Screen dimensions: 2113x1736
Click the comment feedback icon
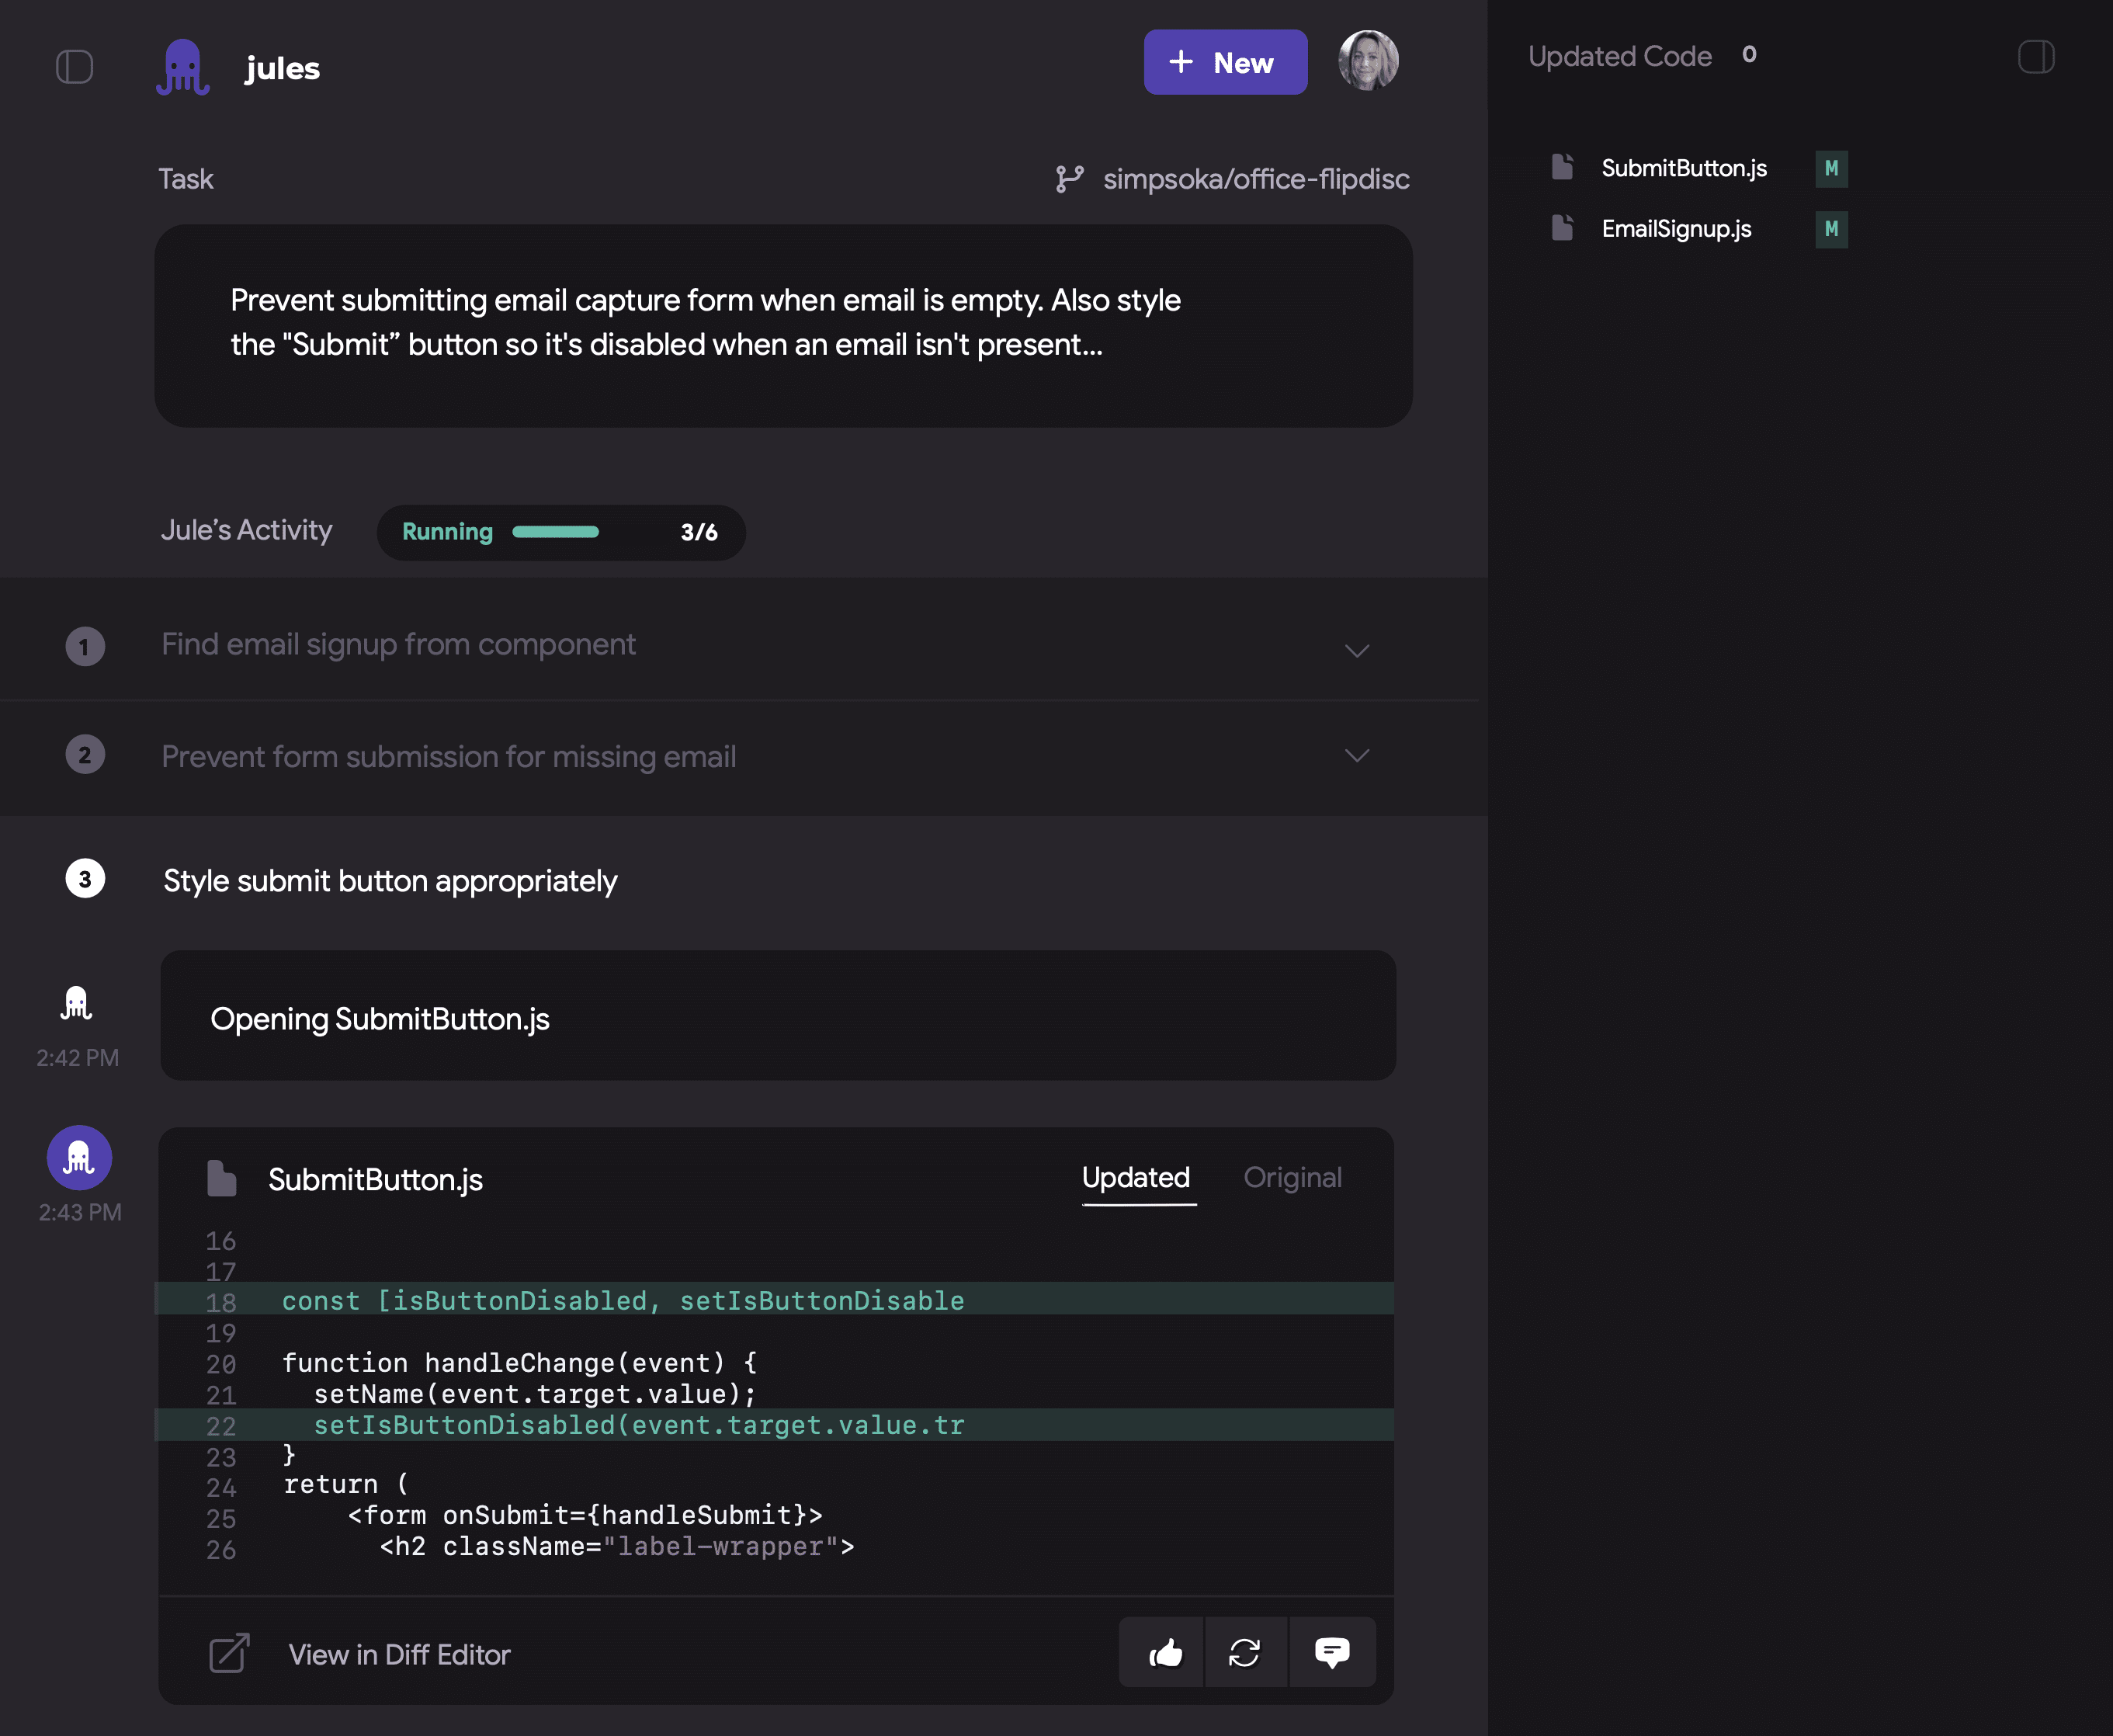pyautogui.click(x=1331, y=1653)
